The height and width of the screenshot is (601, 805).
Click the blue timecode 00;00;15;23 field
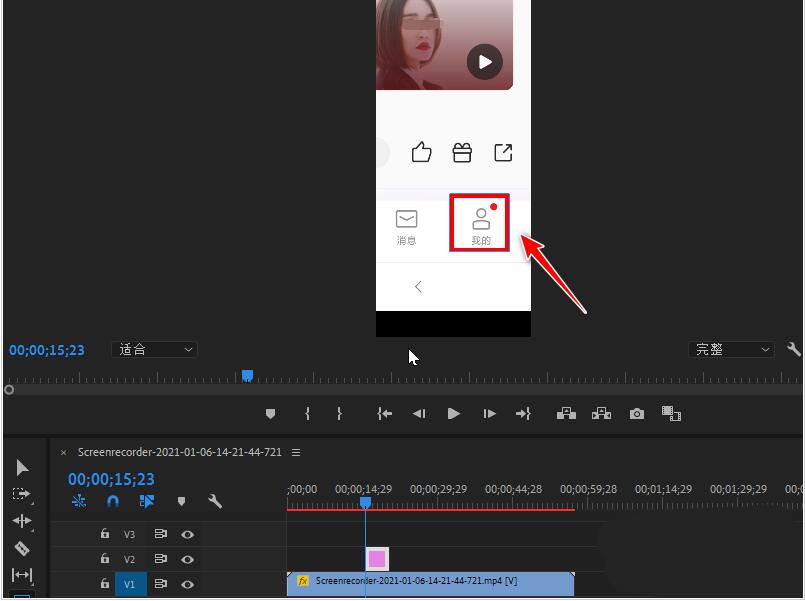[111, 479]
